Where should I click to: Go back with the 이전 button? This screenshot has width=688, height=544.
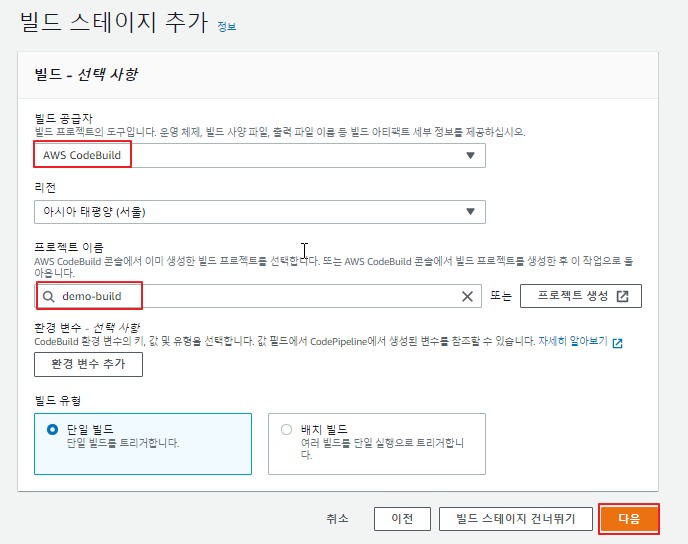(x=402, y=519)
